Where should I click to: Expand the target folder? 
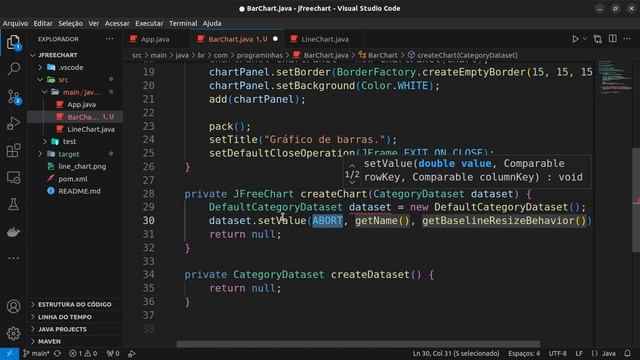[x=40, y=154]
